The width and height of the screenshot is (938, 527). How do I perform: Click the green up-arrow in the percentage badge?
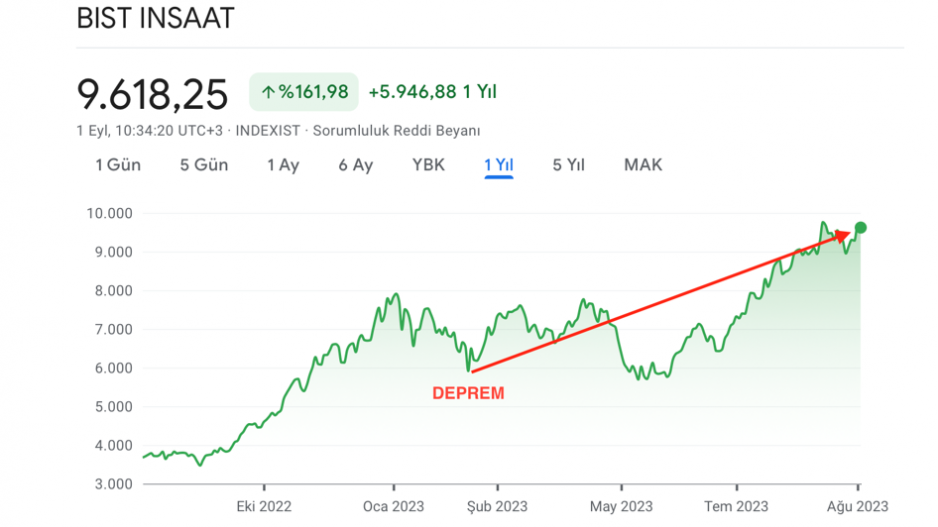pyautogui.click(x=267, y=93)
